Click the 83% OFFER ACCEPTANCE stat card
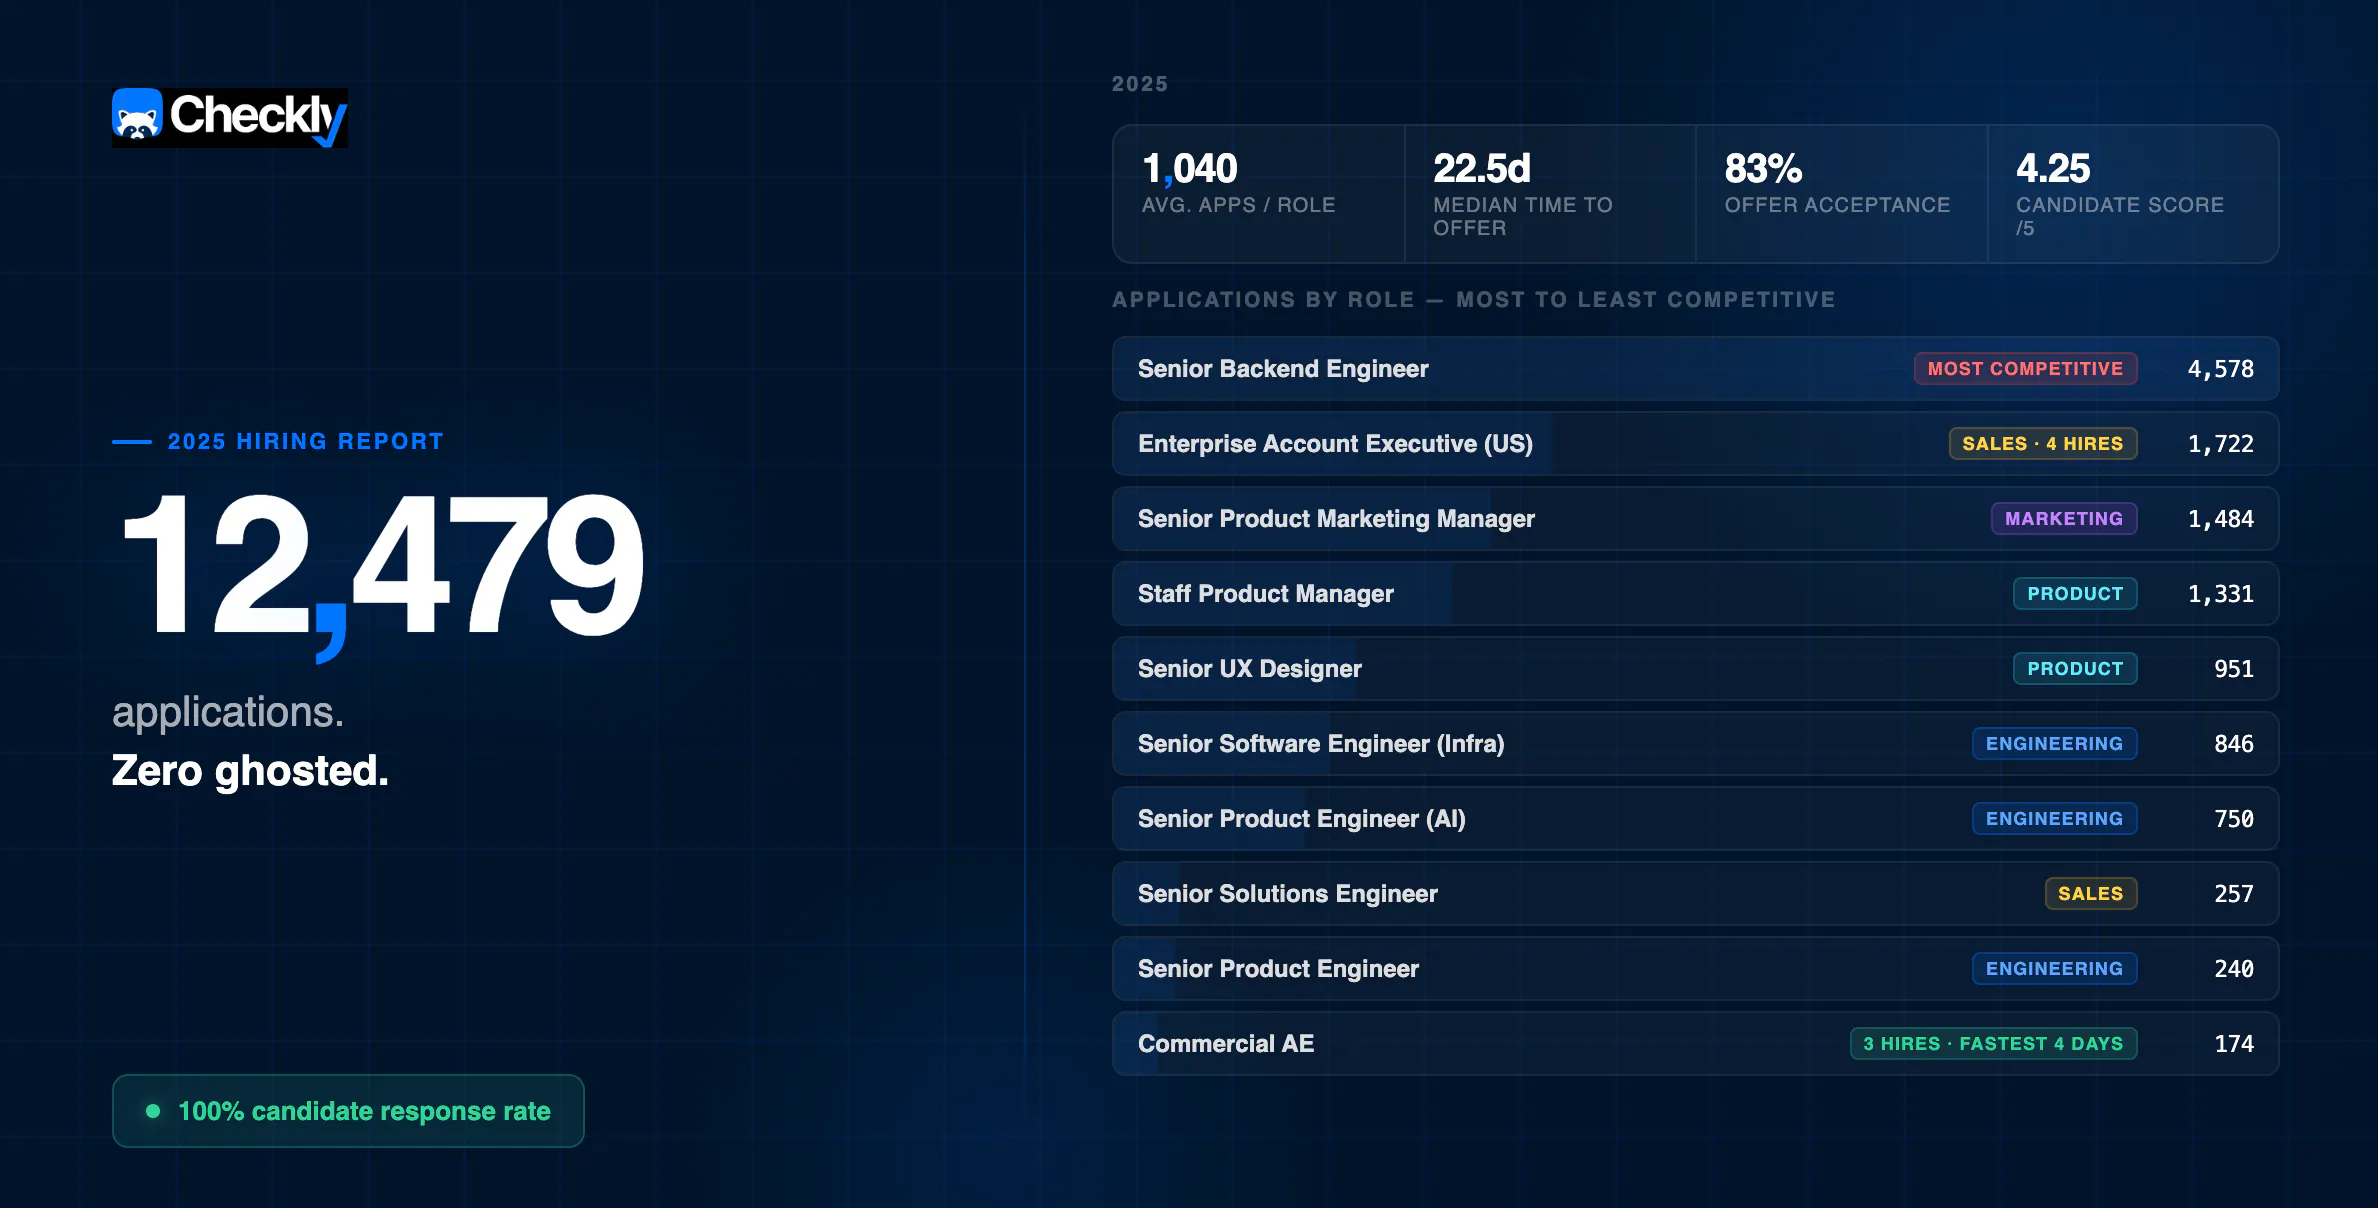2378x1208 pixels. click(x=1840, y=193)
